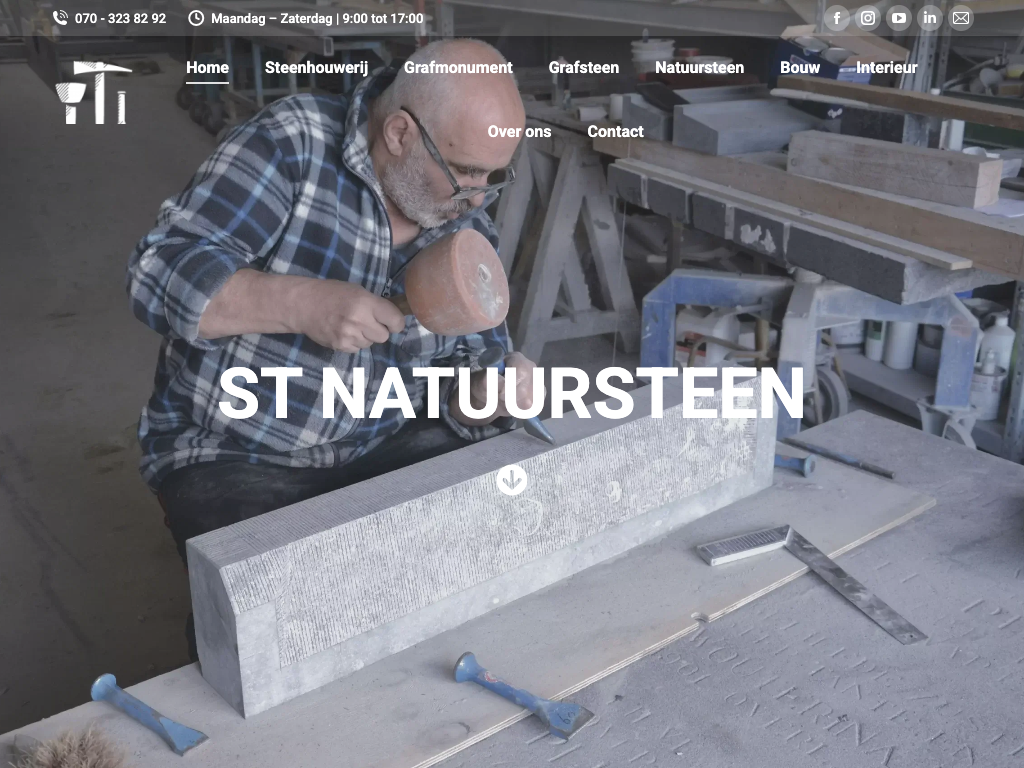1024x768 pixels.
Task: Open the Instagram social icon
Action: 868,18
